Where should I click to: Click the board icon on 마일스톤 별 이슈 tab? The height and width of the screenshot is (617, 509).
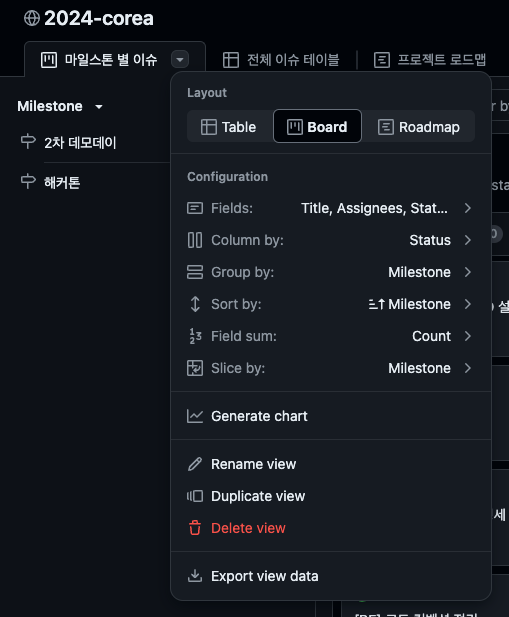click(x=49, y=60)
